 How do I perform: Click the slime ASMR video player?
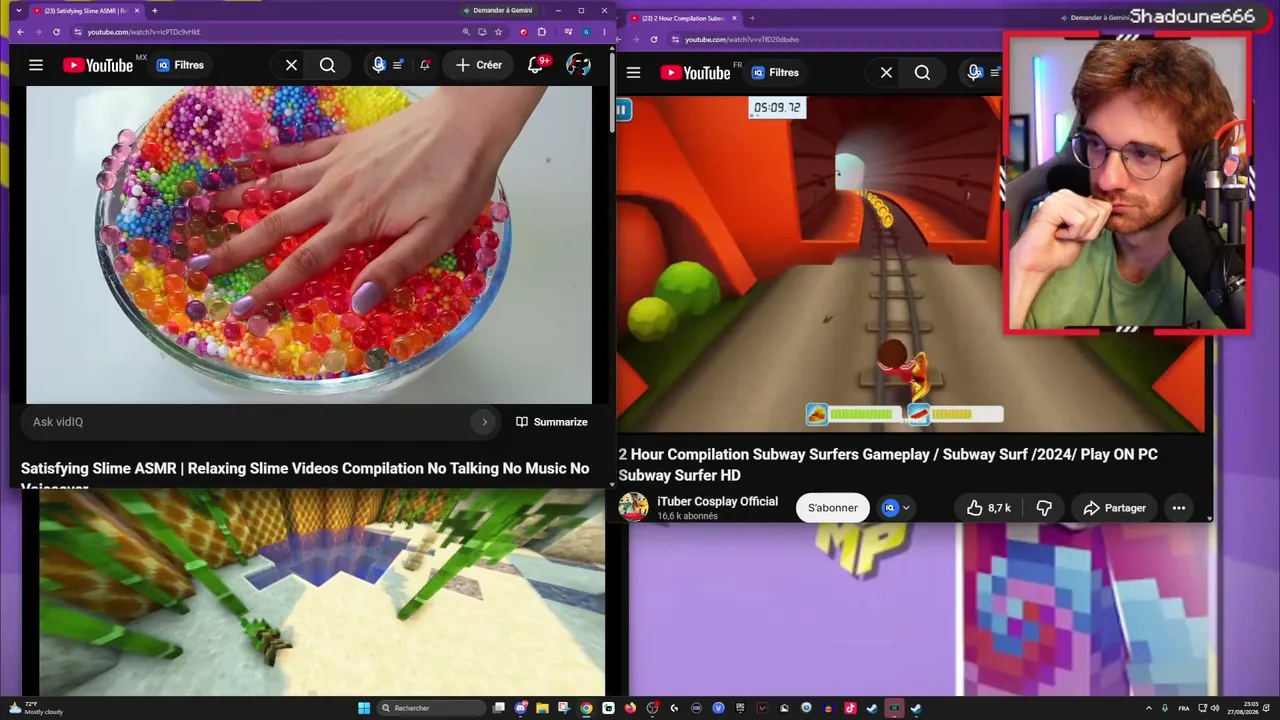coord(309,245)
